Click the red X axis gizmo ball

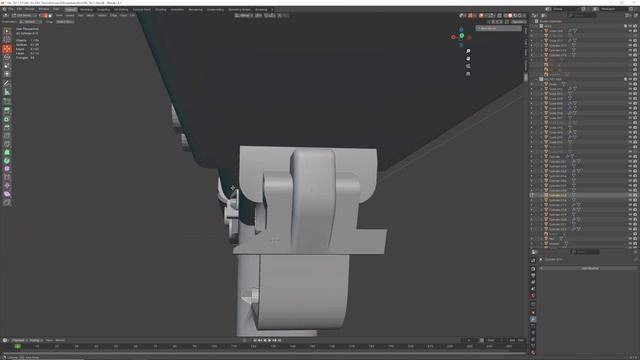click(453, 37)
